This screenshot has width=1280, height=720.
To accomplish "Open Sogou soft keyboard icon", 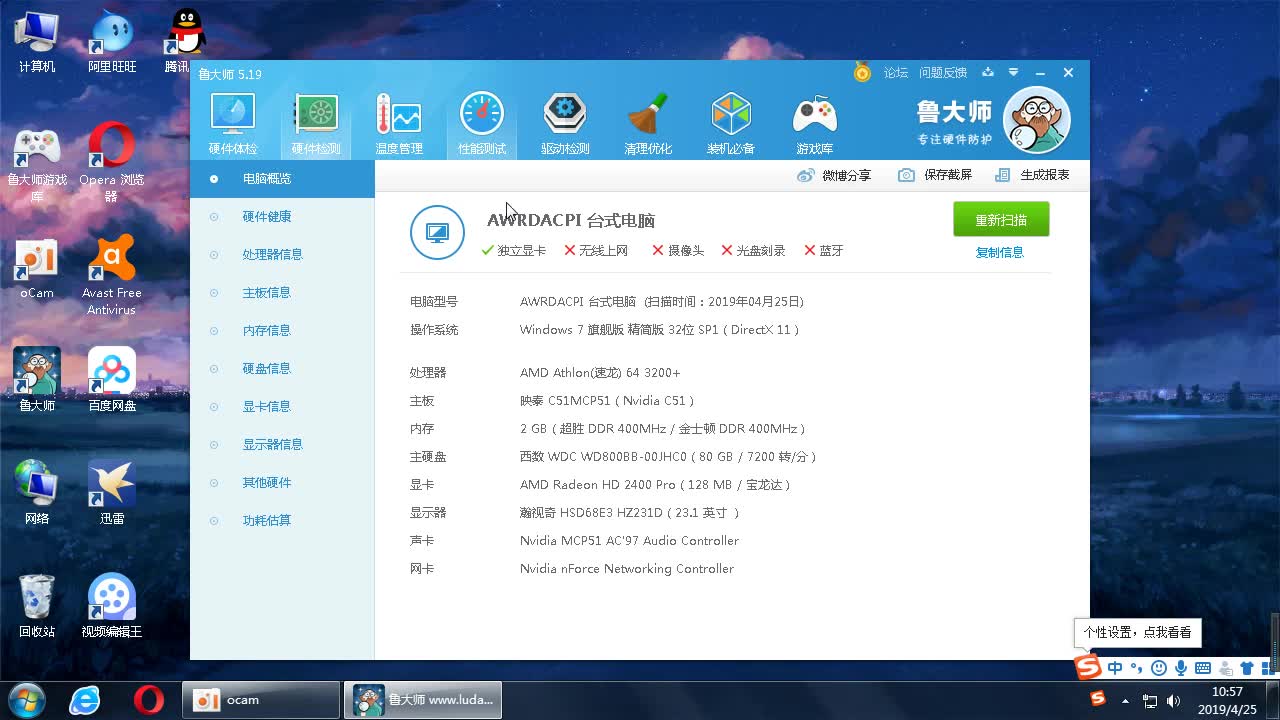I will (x=1203, y=668).
